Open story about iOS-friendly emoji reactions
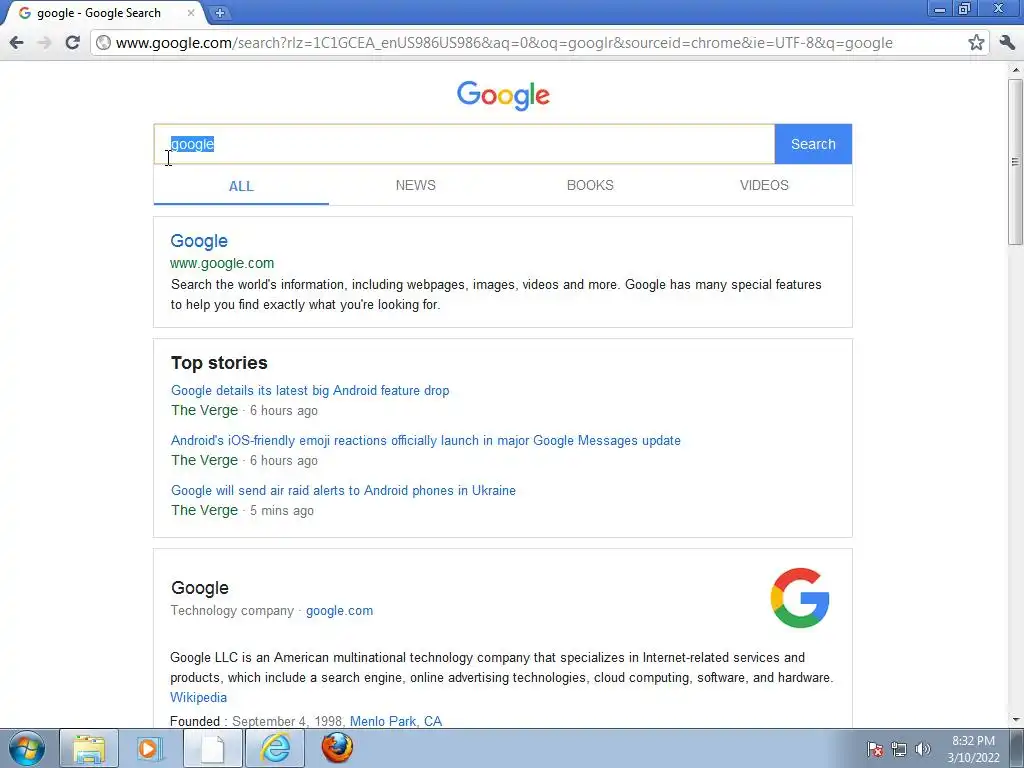 pyautogui.click(x=426, y=441)
